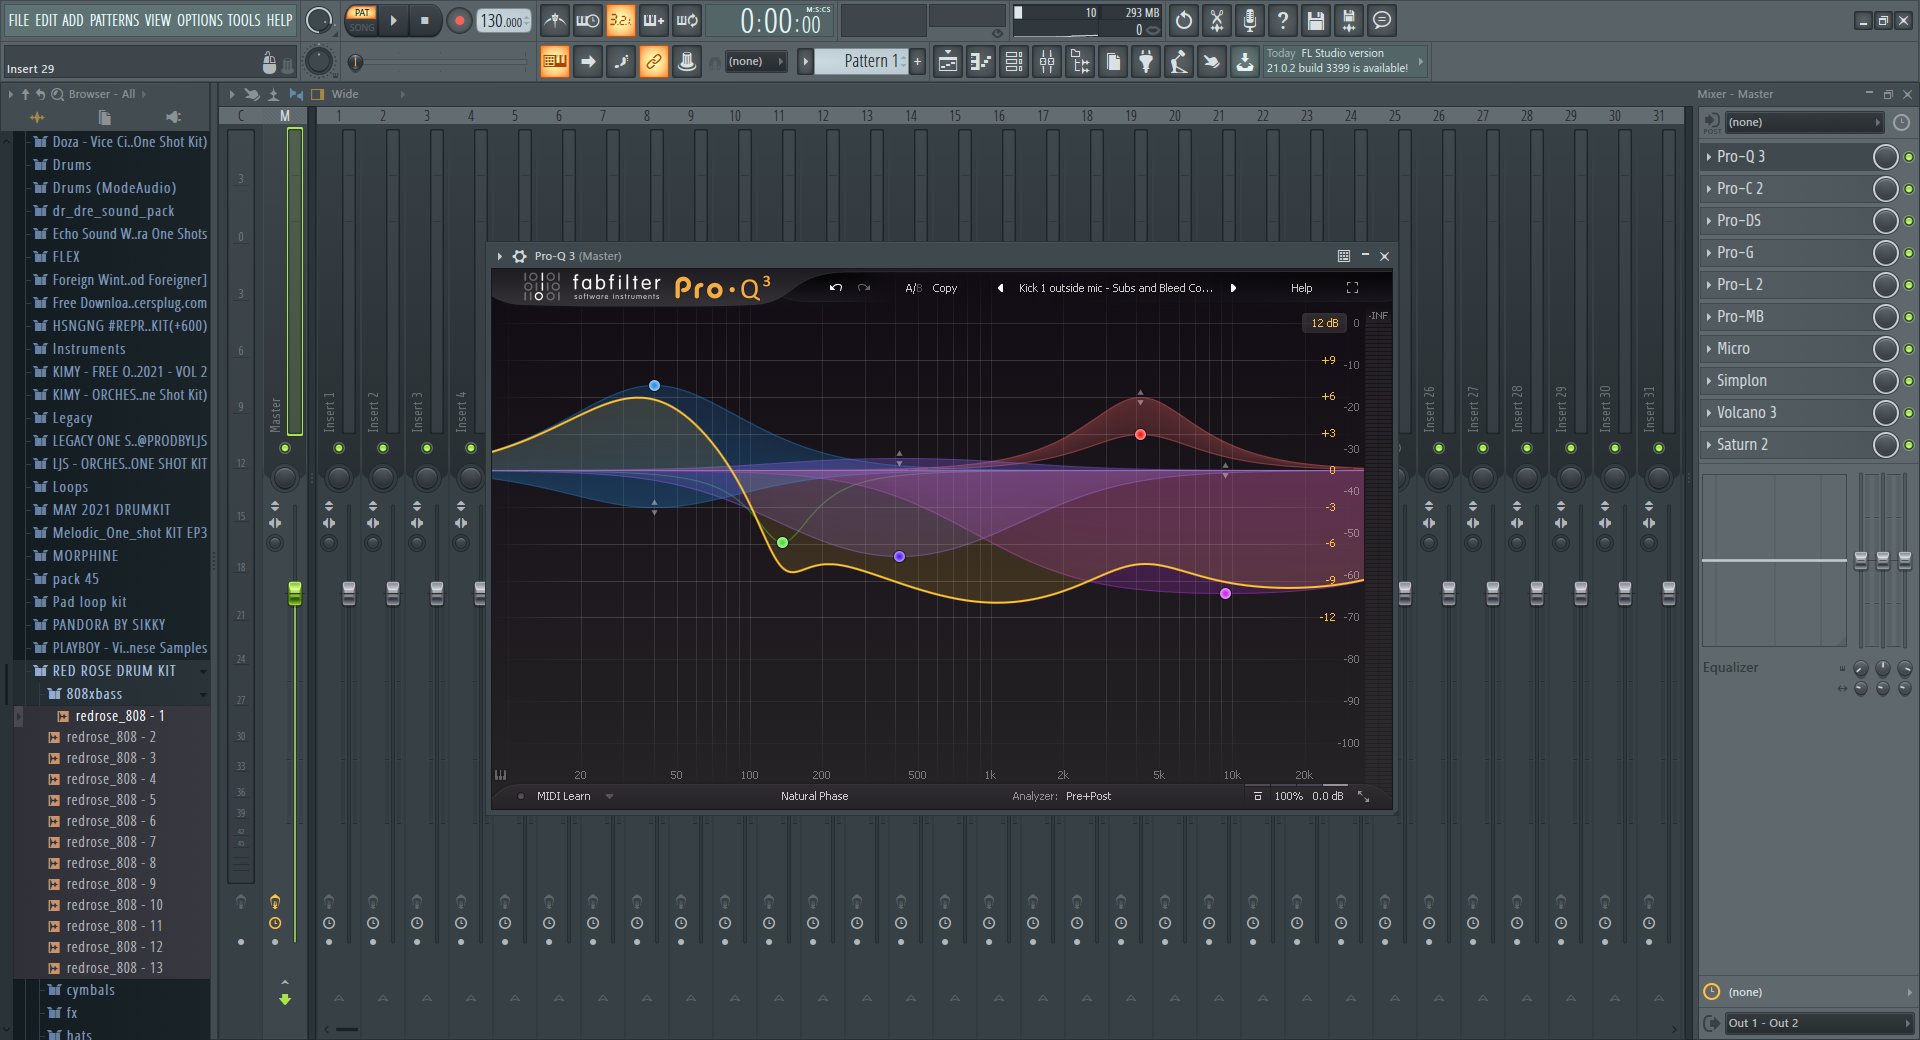Mute the Insert 1 track green LED
The image size is (1920, 1040).
coord(339,448)
